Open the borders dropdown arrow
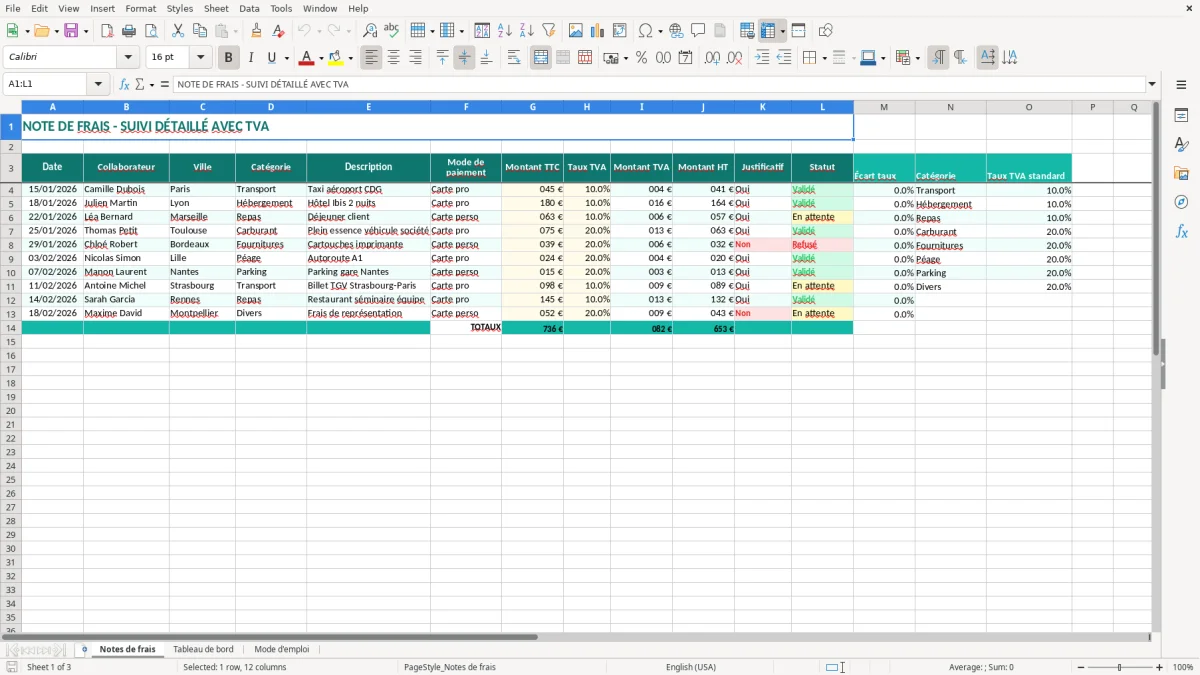 (x=824, y=58)
